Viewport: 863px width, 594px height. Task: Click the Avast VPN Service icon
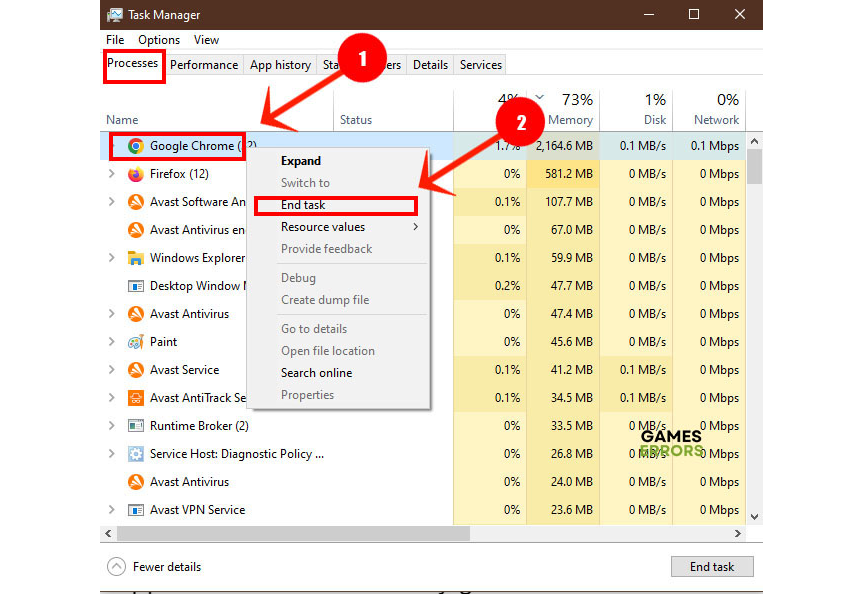tap(135, 510)
